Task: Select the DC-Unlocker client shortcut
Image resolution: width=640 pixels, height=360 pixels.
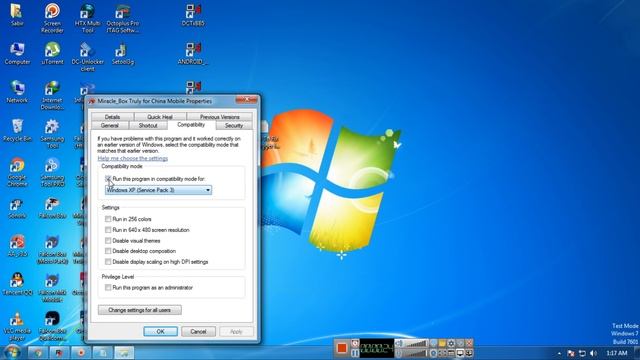Action: click(87, 56)
